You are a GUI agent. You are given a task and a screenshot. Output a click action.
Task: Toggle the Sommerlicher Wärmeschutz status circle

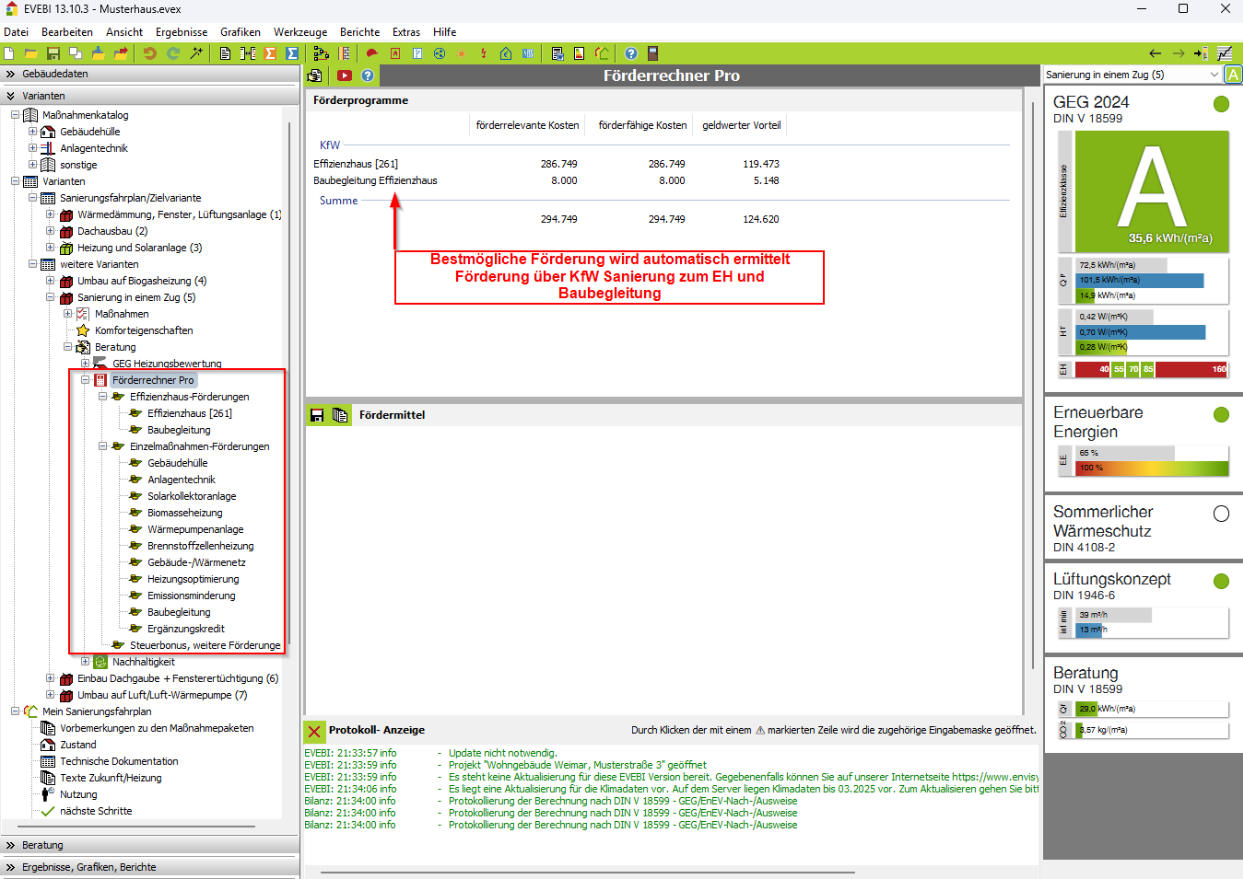click(1220, 514)
